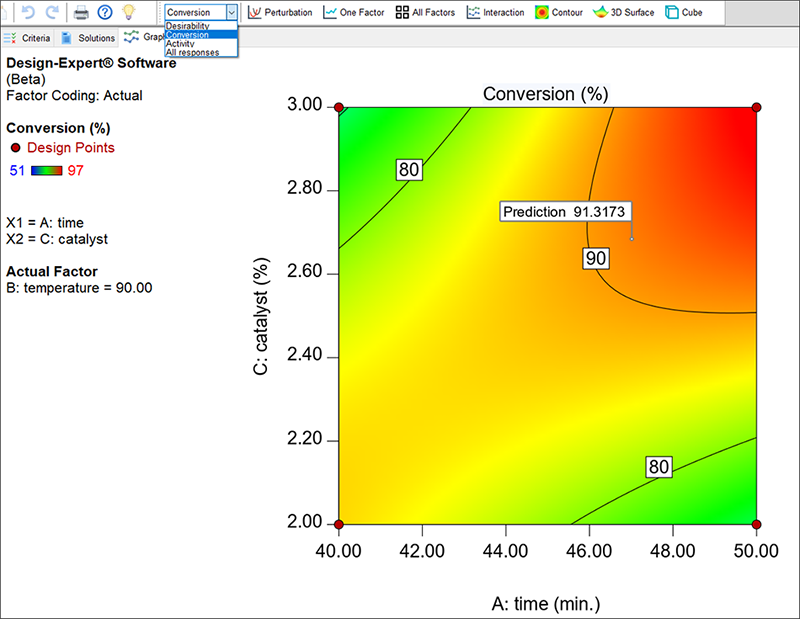The image size is (800, 619).
Task: Select the Contour plot view
Action: (x=559, y=13)
